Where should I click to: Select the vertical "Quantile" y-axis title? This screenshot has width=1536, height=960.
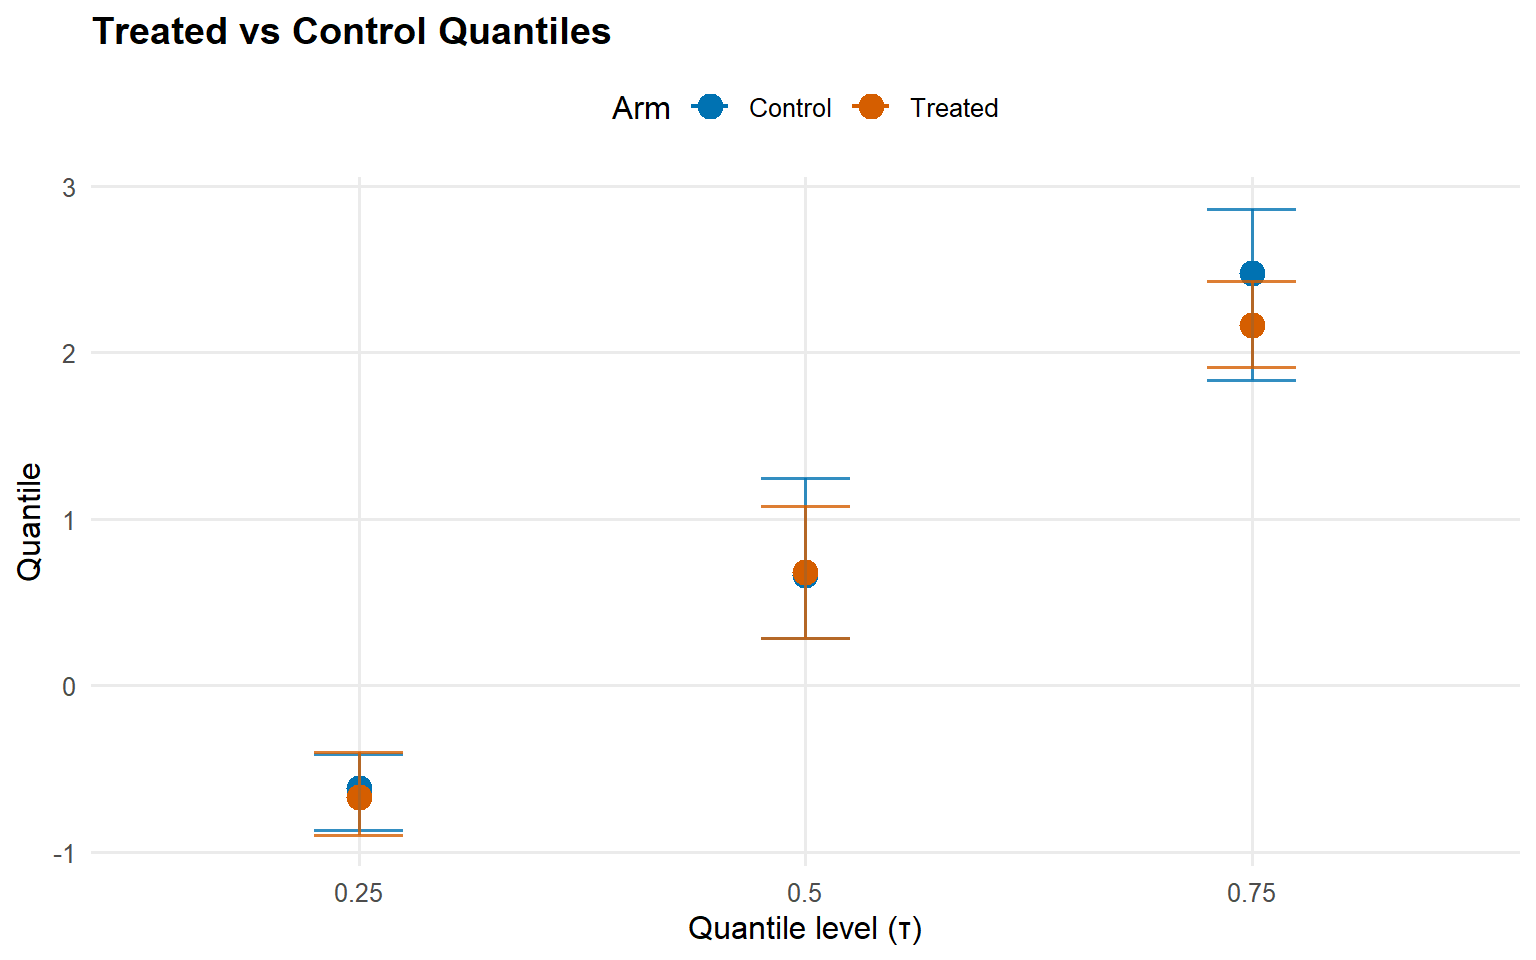point(30,521)
